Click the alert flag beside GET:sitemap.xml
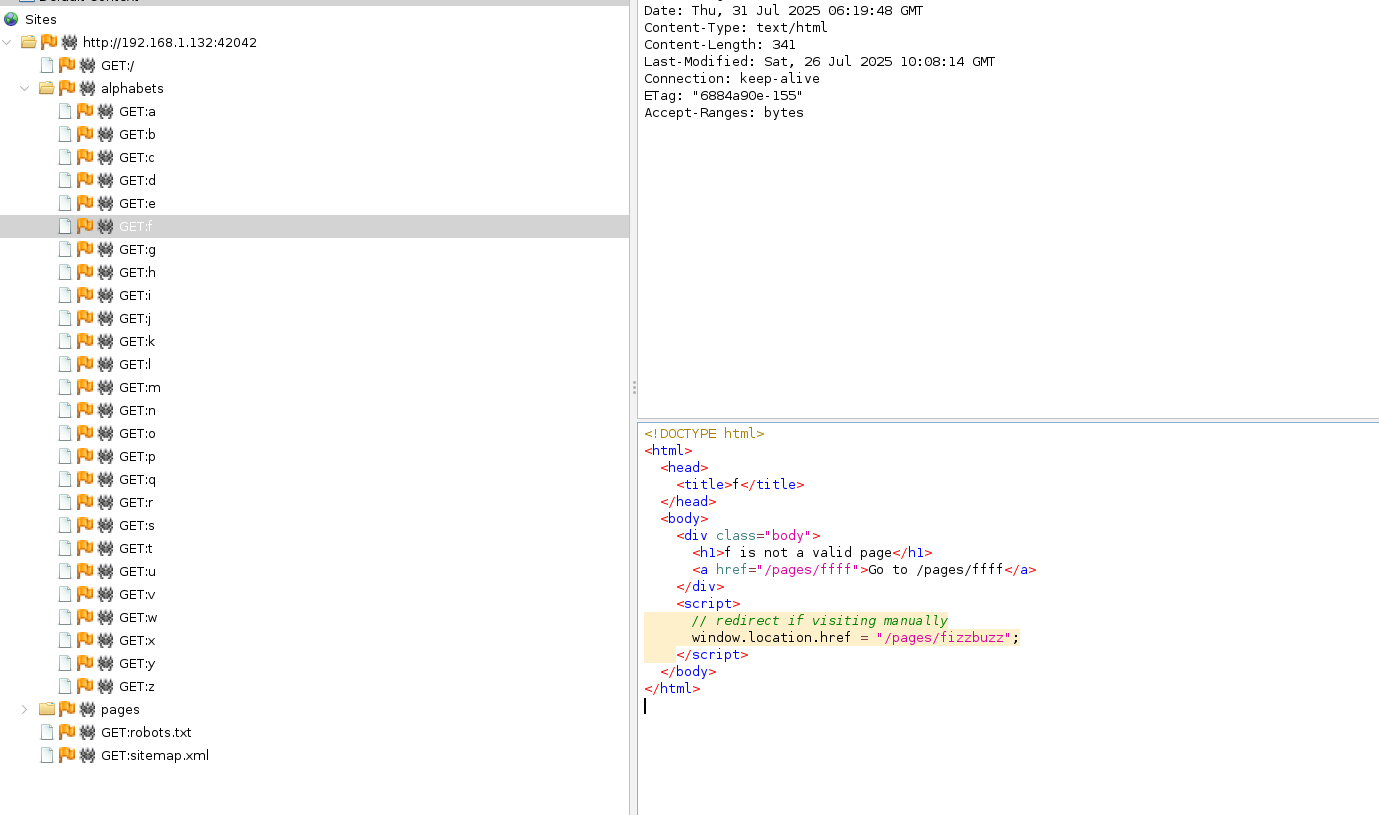 pyautogui.click(x=67, y=755)
